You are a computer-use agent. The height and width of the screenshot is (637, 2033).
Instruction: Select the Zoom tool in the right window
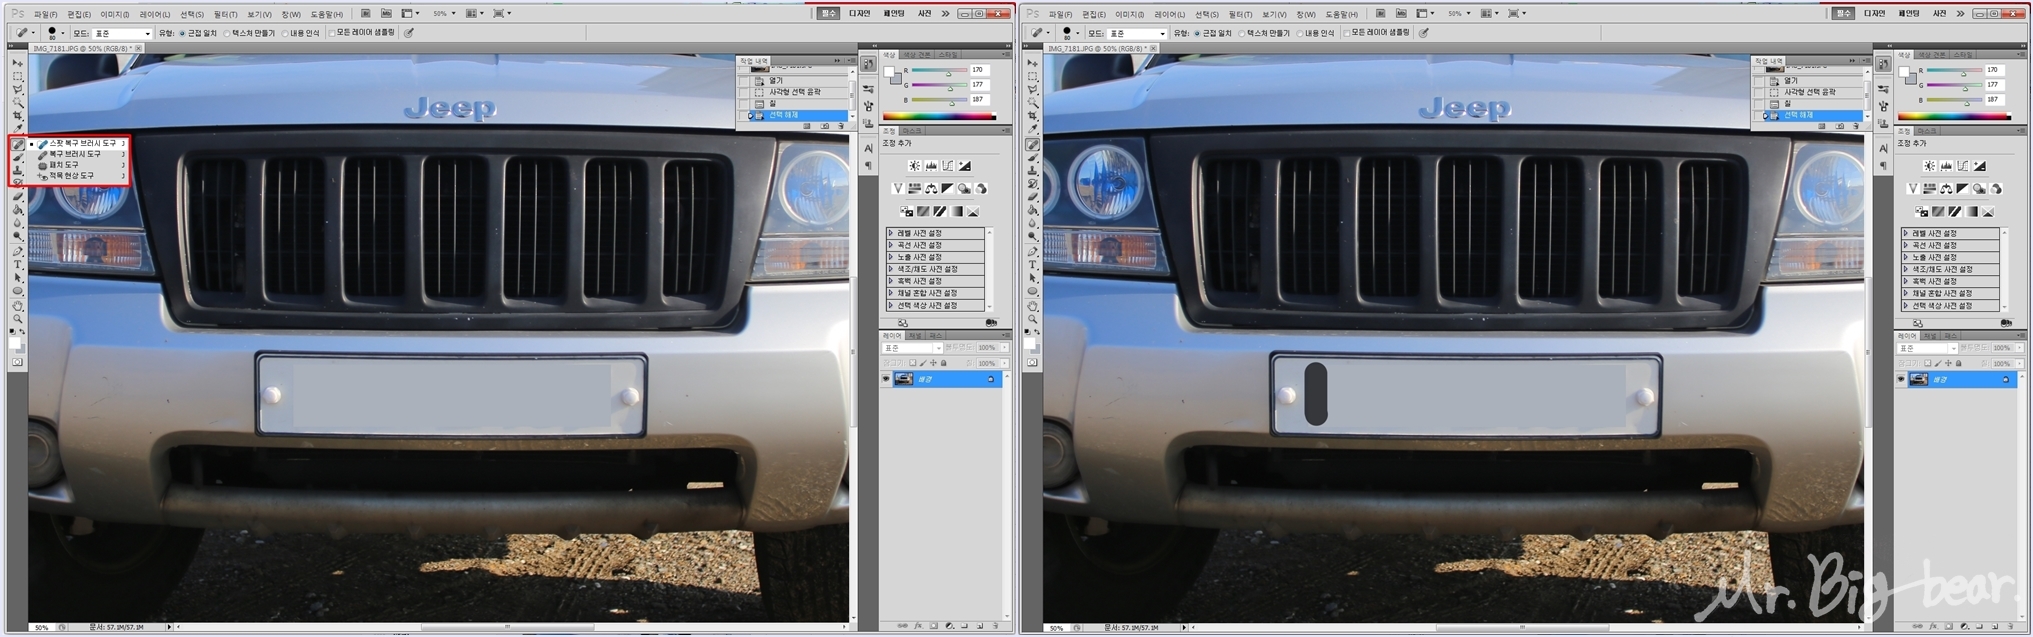point(1033,318)
